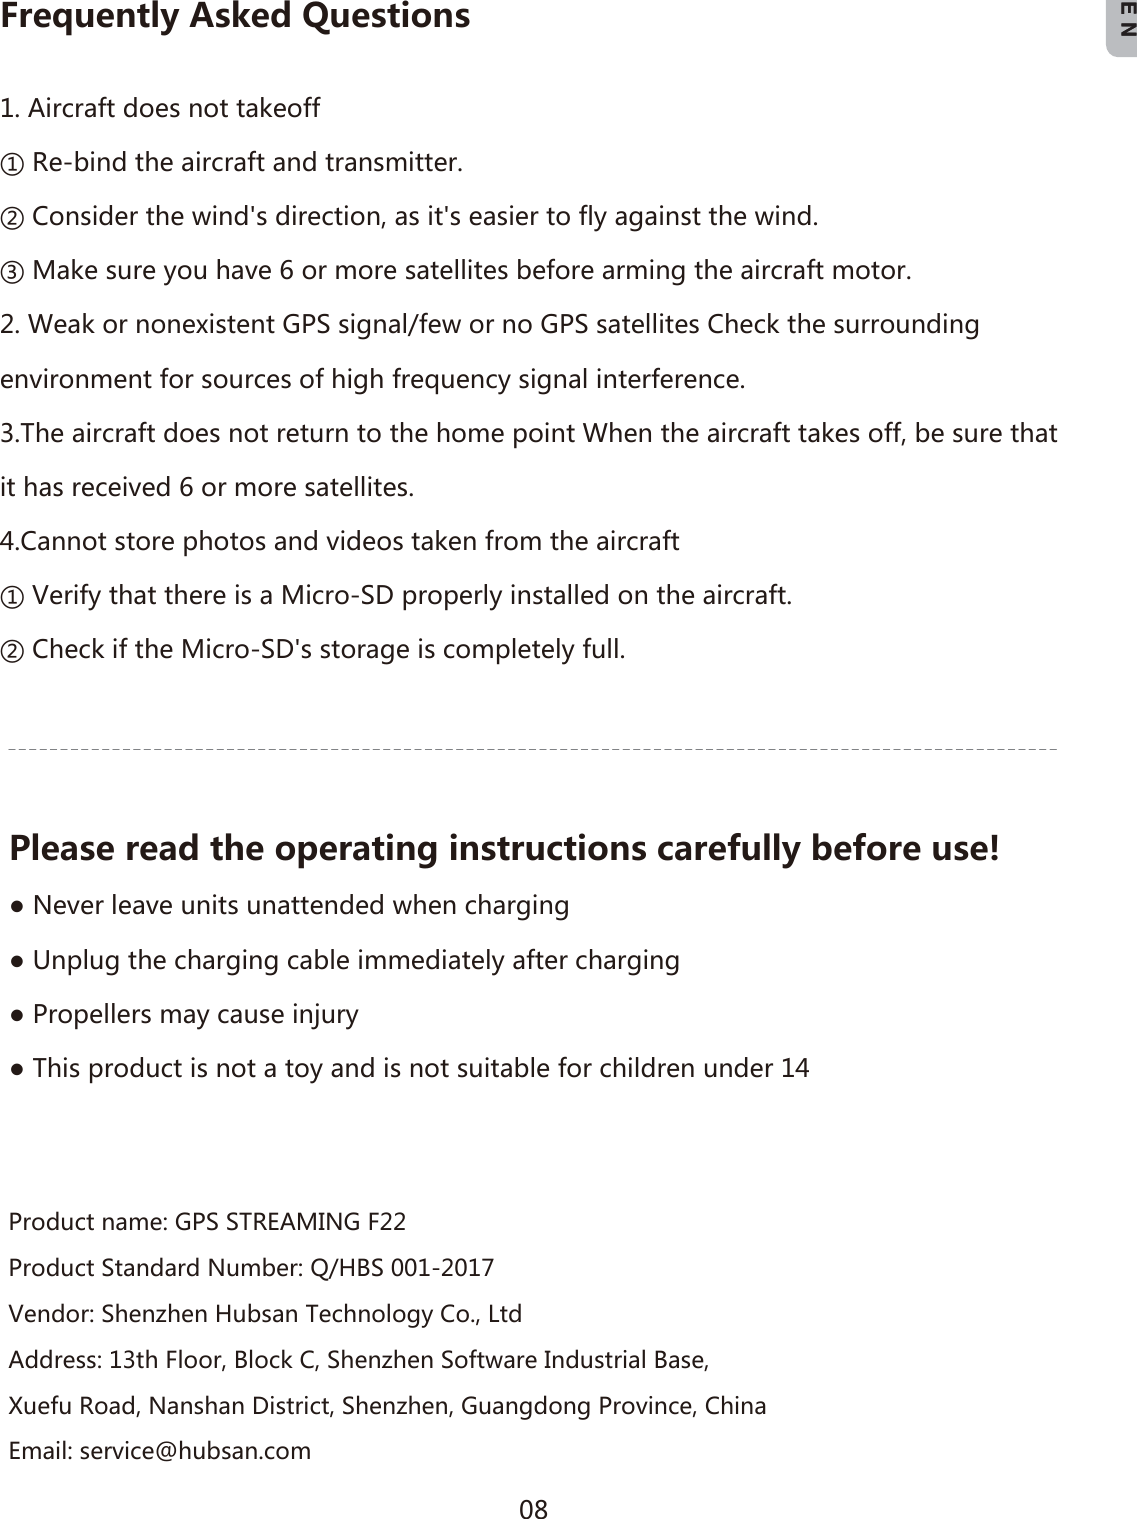
Task: Click the 'aircraft does not return' question line
Action: (528, 434)
